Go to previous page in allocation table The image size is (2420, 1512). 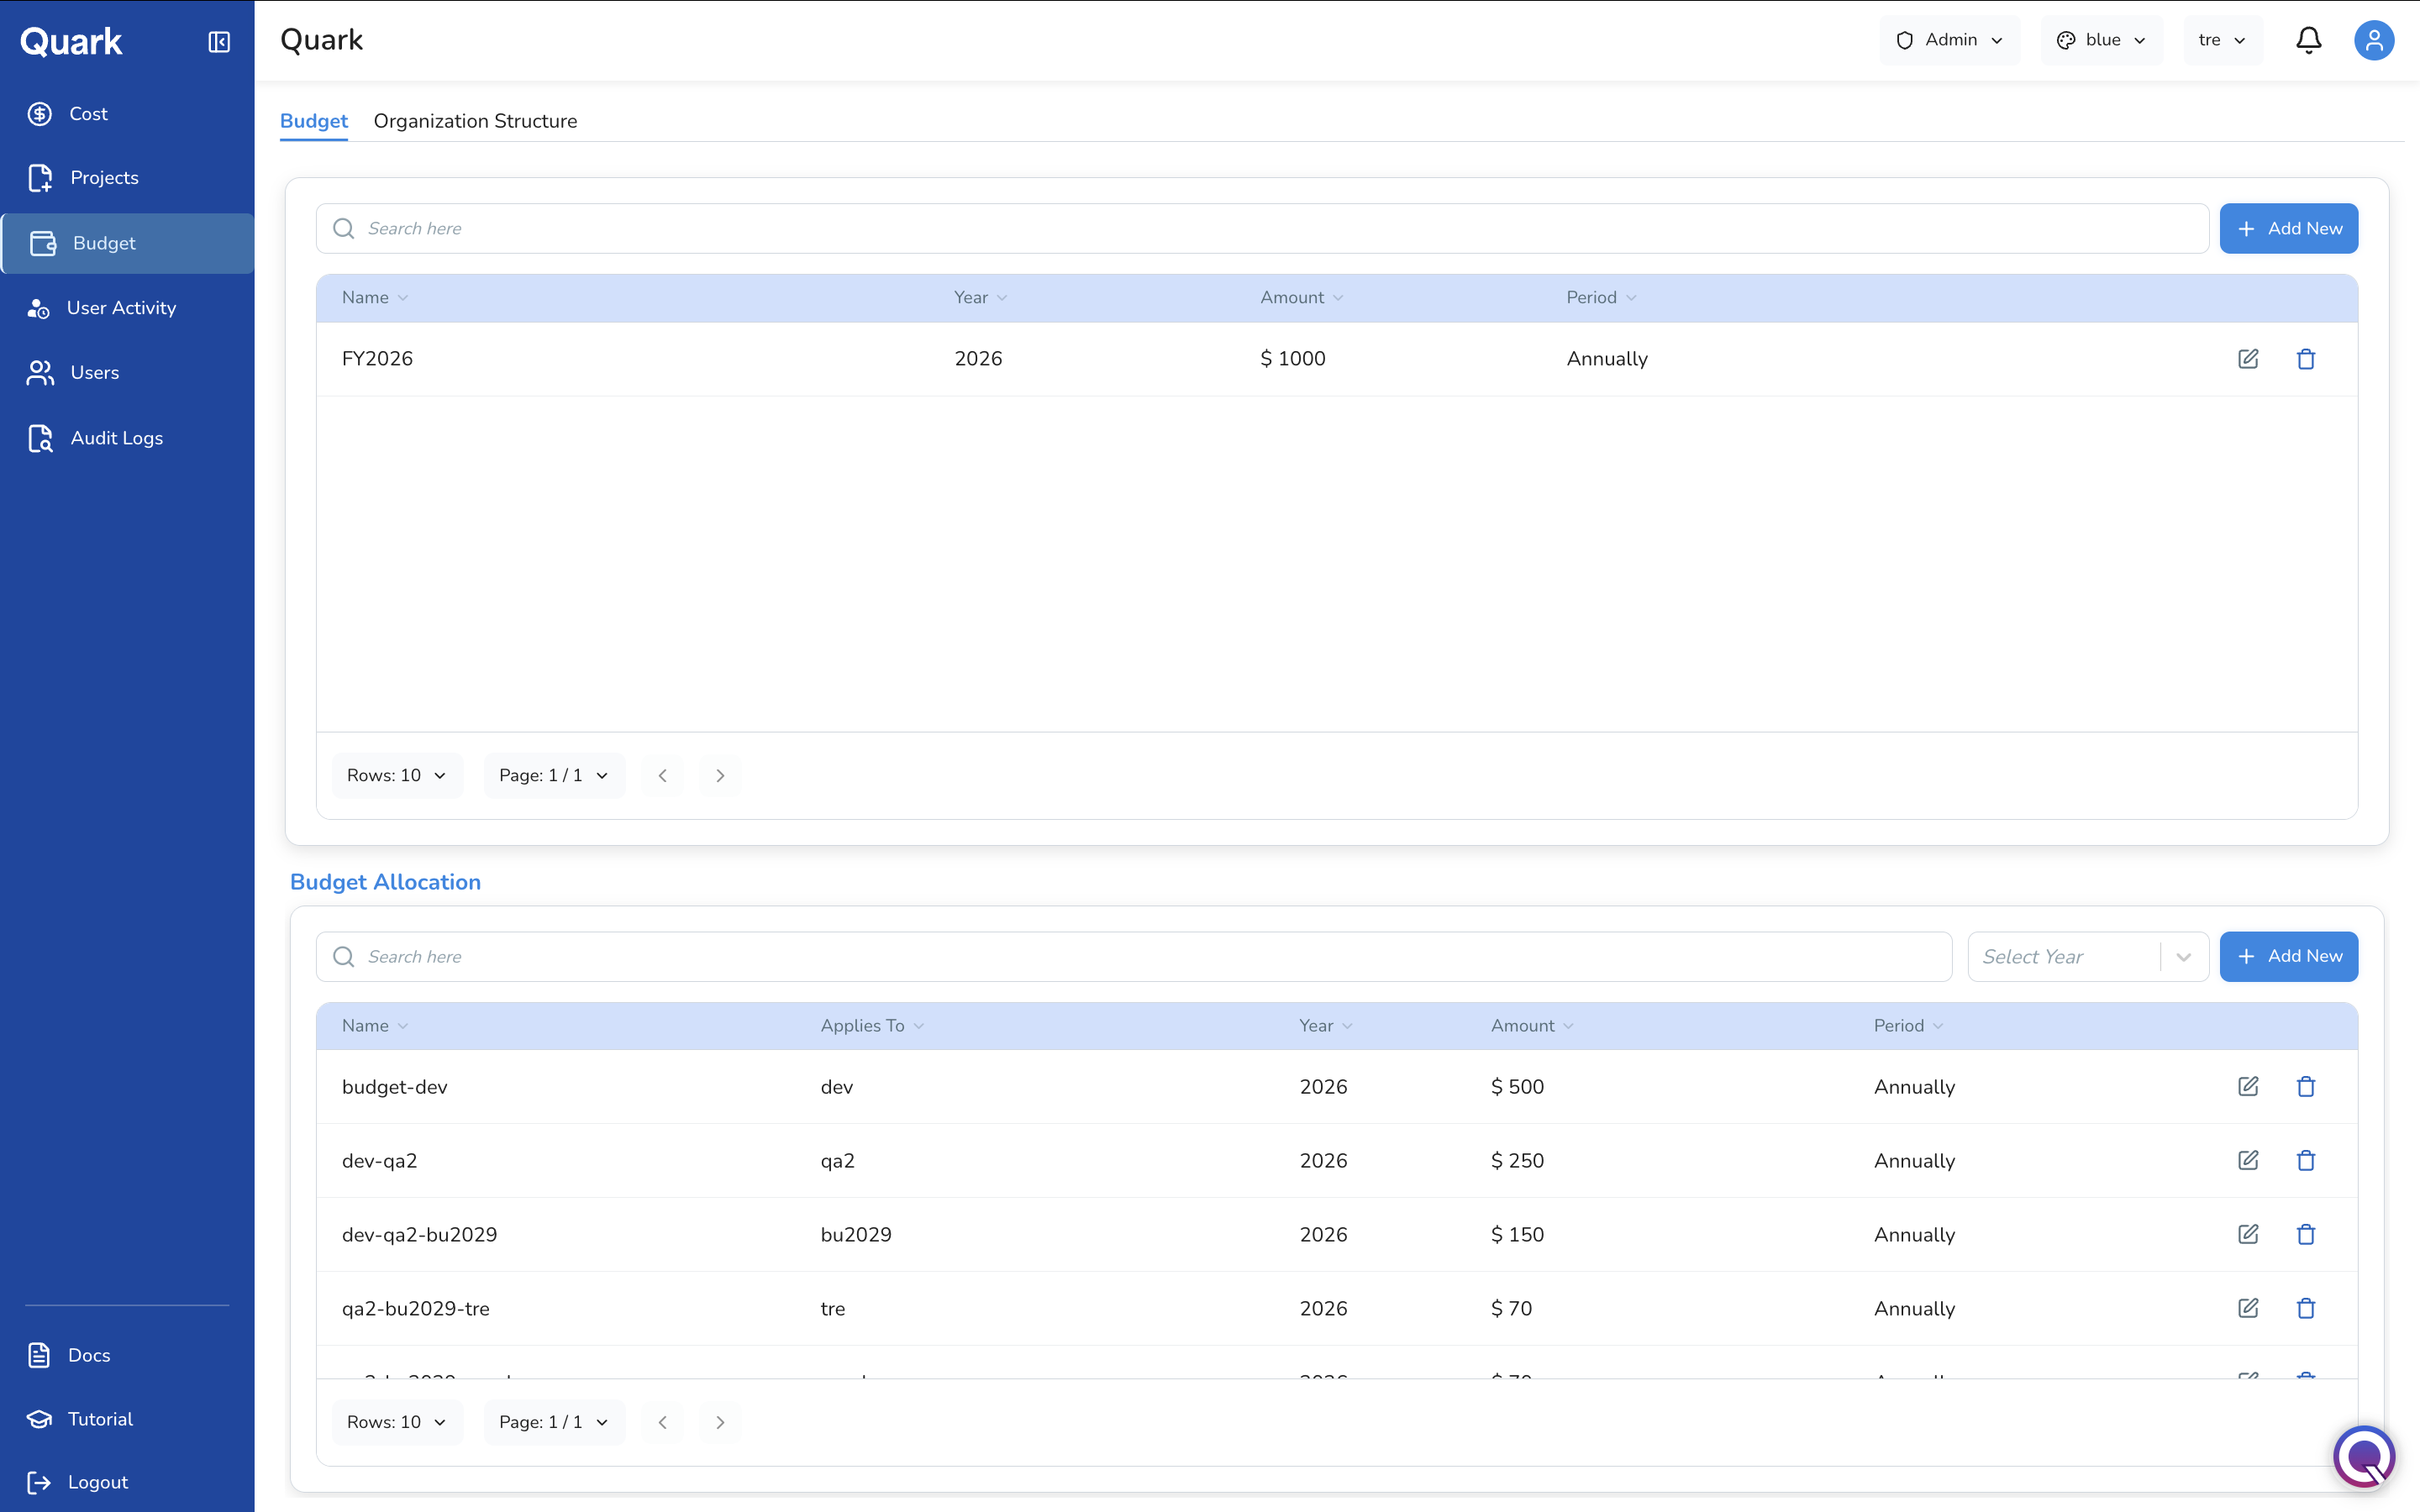point(662,1422)
